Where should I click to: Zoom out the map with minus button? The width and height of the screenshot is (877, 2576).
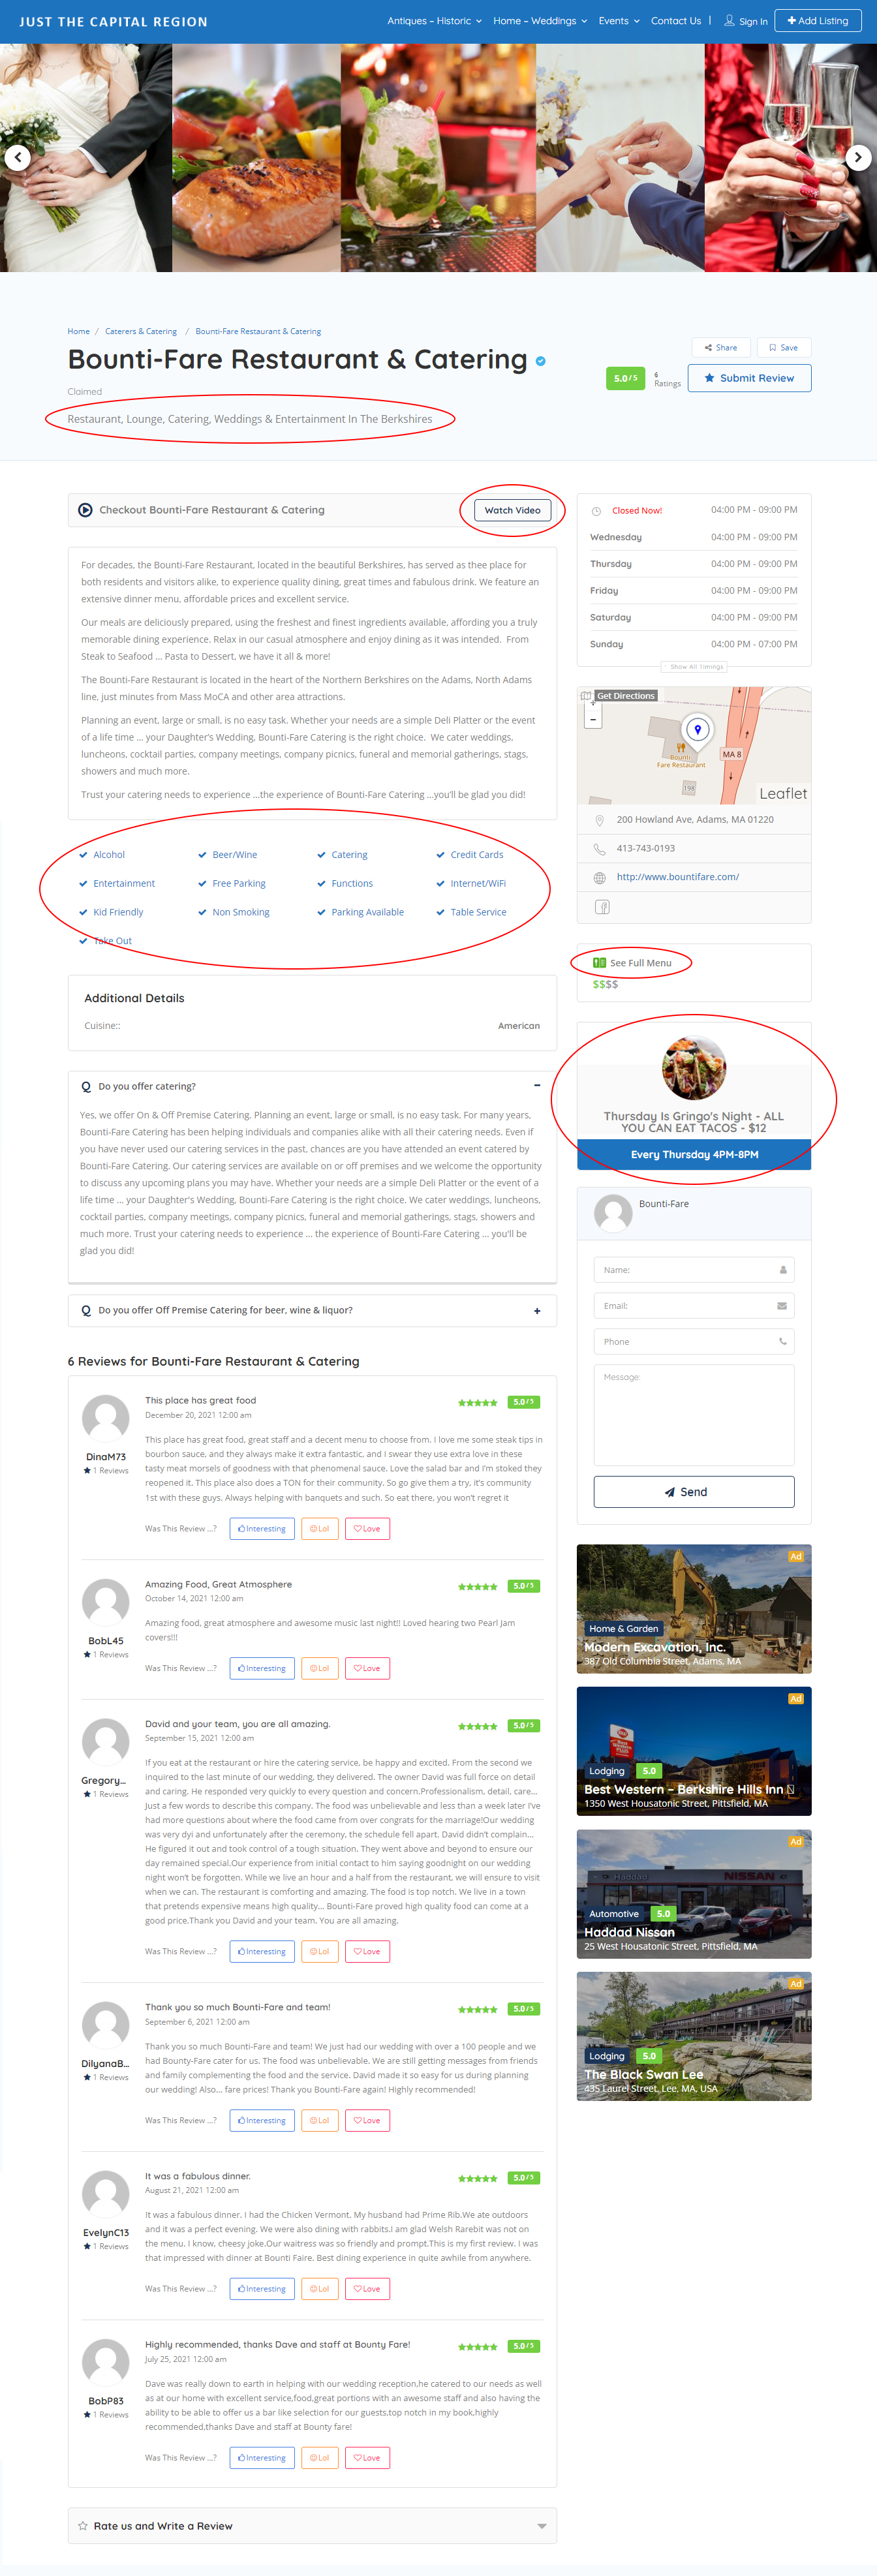coord(593,719)
